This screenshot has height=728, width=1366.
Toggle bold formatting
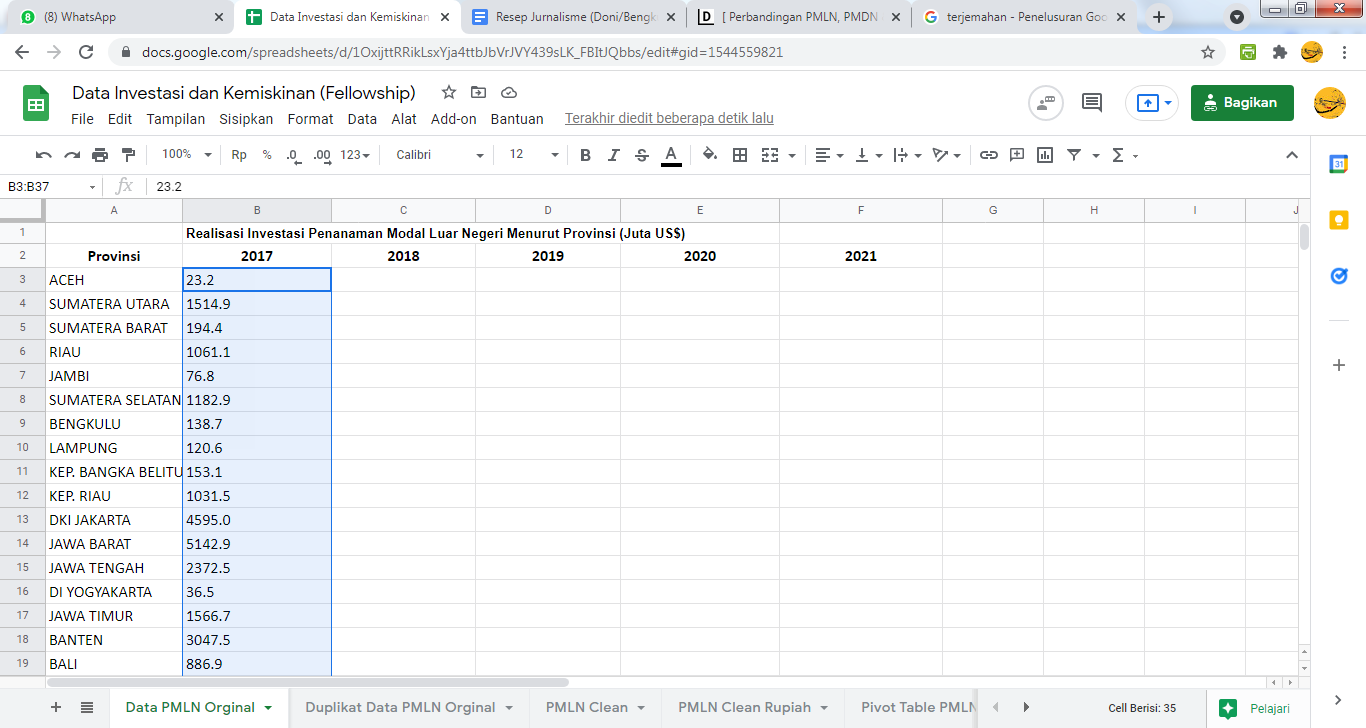click(x=585, y=155)
